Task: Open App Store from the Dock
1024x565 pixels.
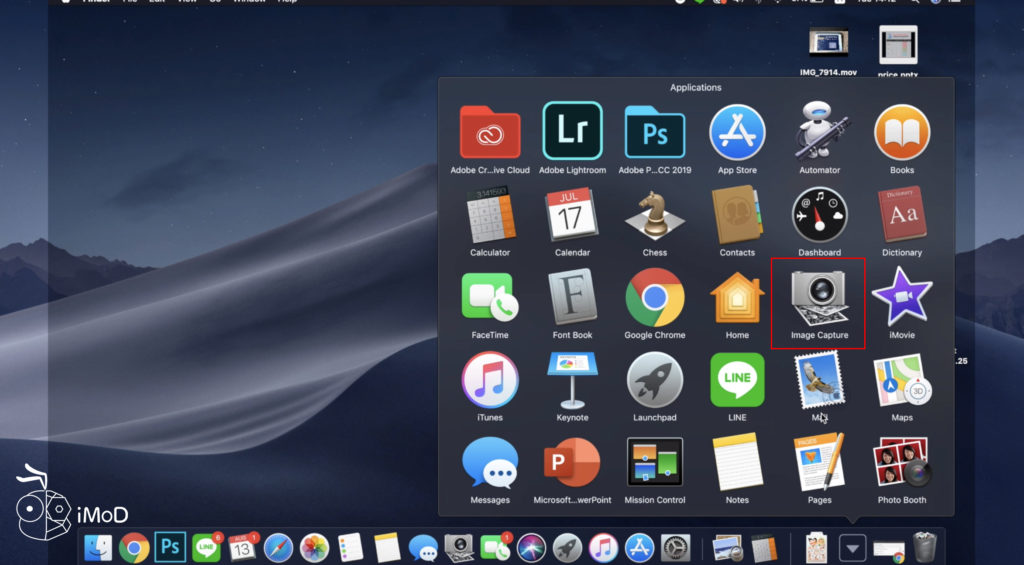Action: 639,547
